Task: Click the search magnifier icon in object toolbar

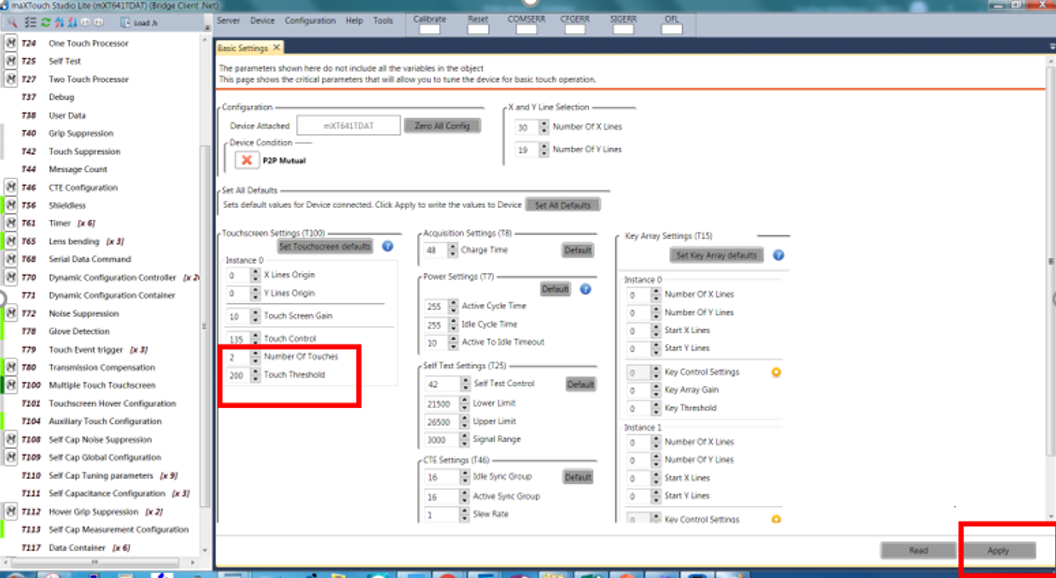Action: point(13,22)
